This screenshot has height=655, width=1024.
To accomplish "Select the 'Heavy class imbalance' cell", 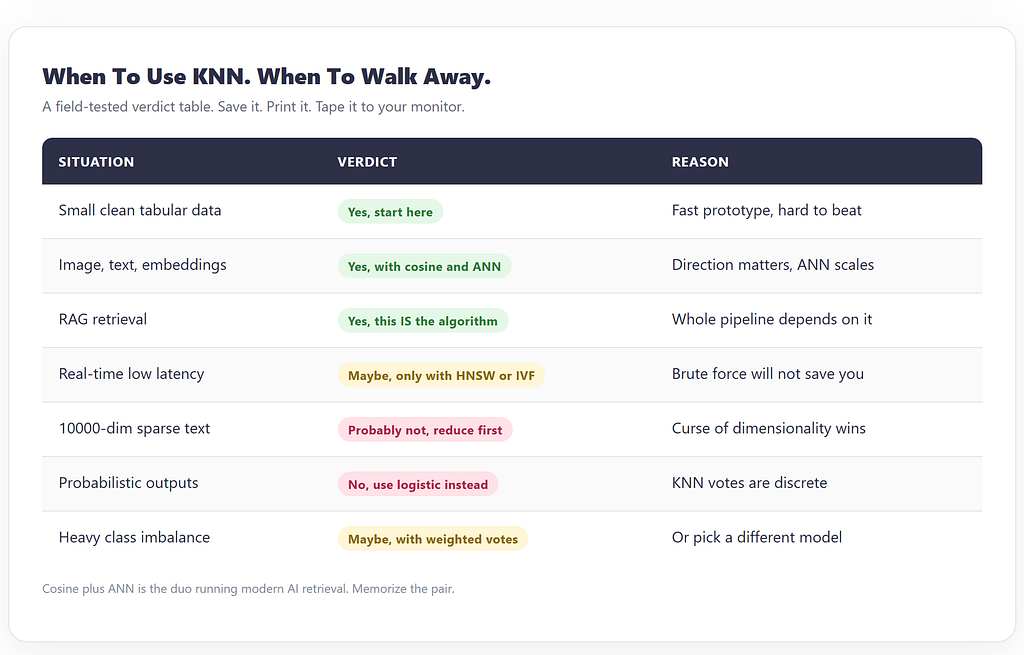I will (x=134, y=537).
